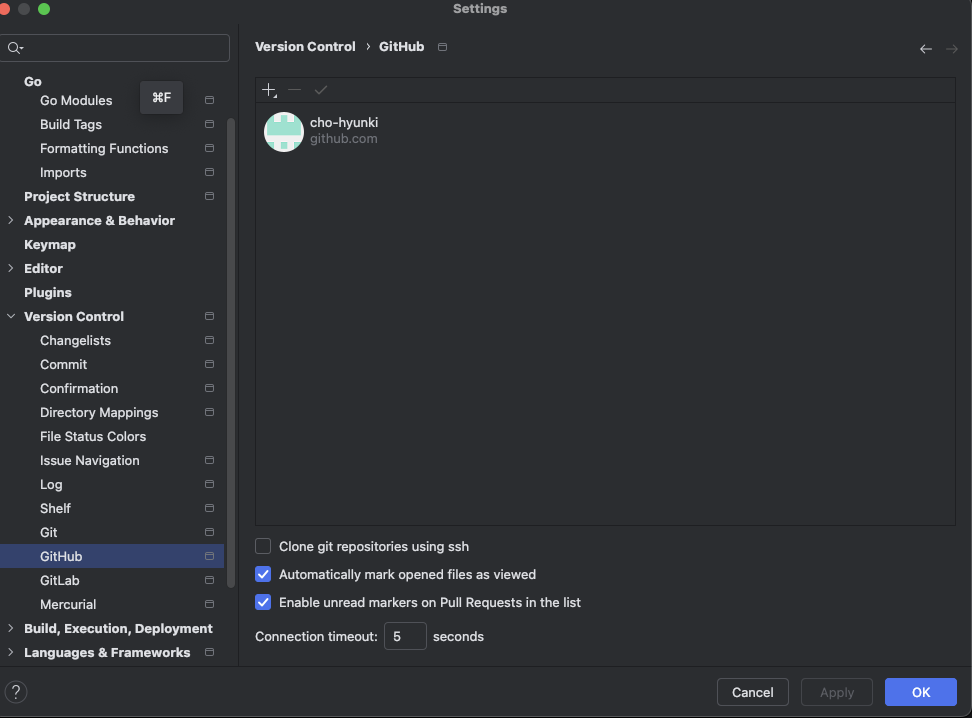Click the settings tree scrollbar
Image resolution: width=972 pixels, height=718 pixels.
click(x=231, y=352)
